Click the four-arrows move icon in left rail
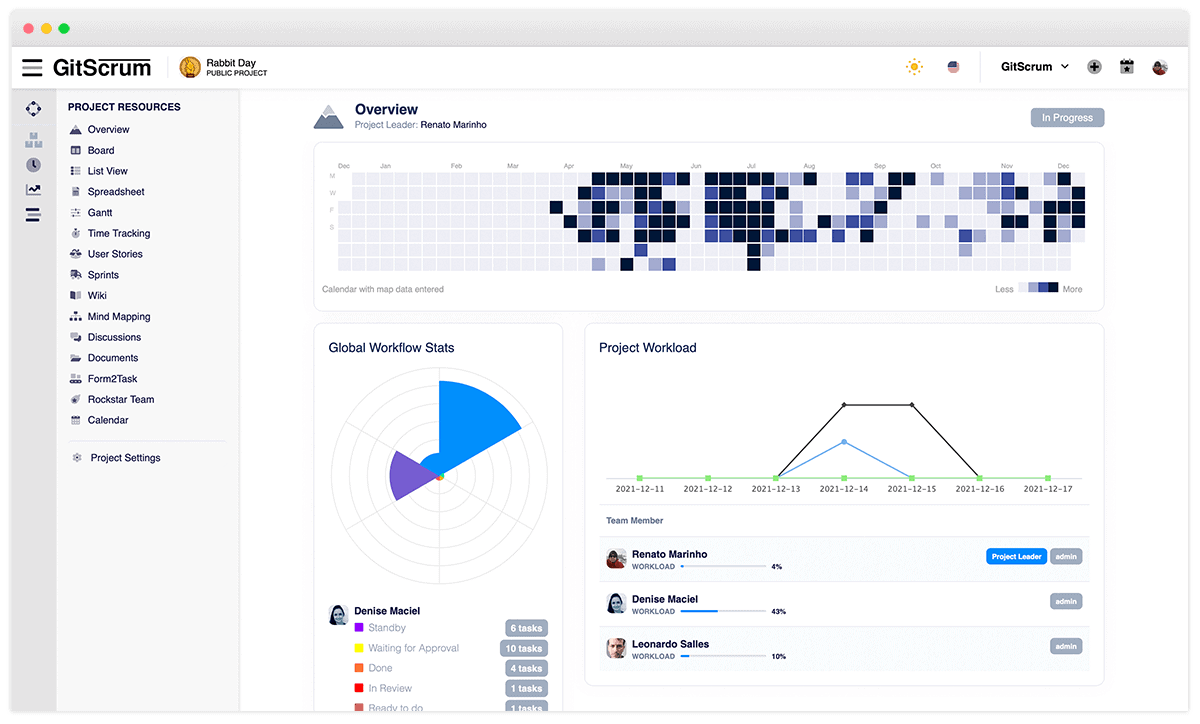 tap(33, 108)
